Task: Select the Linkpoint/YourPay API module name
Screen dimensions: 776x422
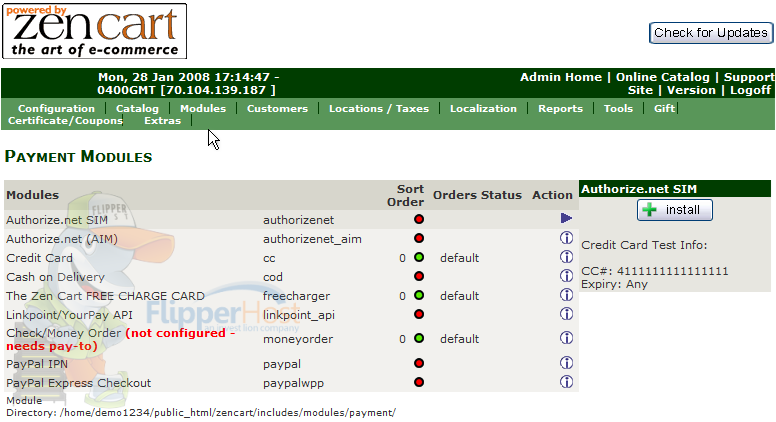Action: [69, 315]
